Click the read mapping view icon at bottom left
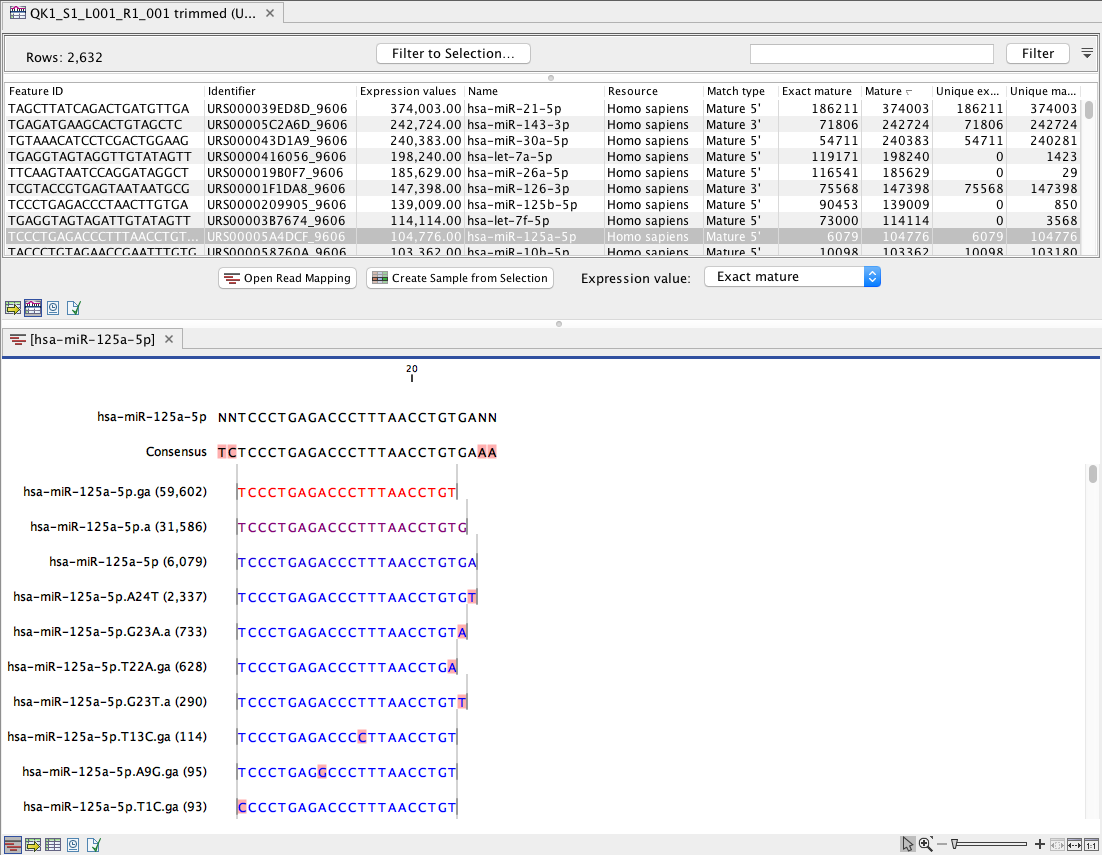This screenshot has width=1102, height=855. click(13, 845)
